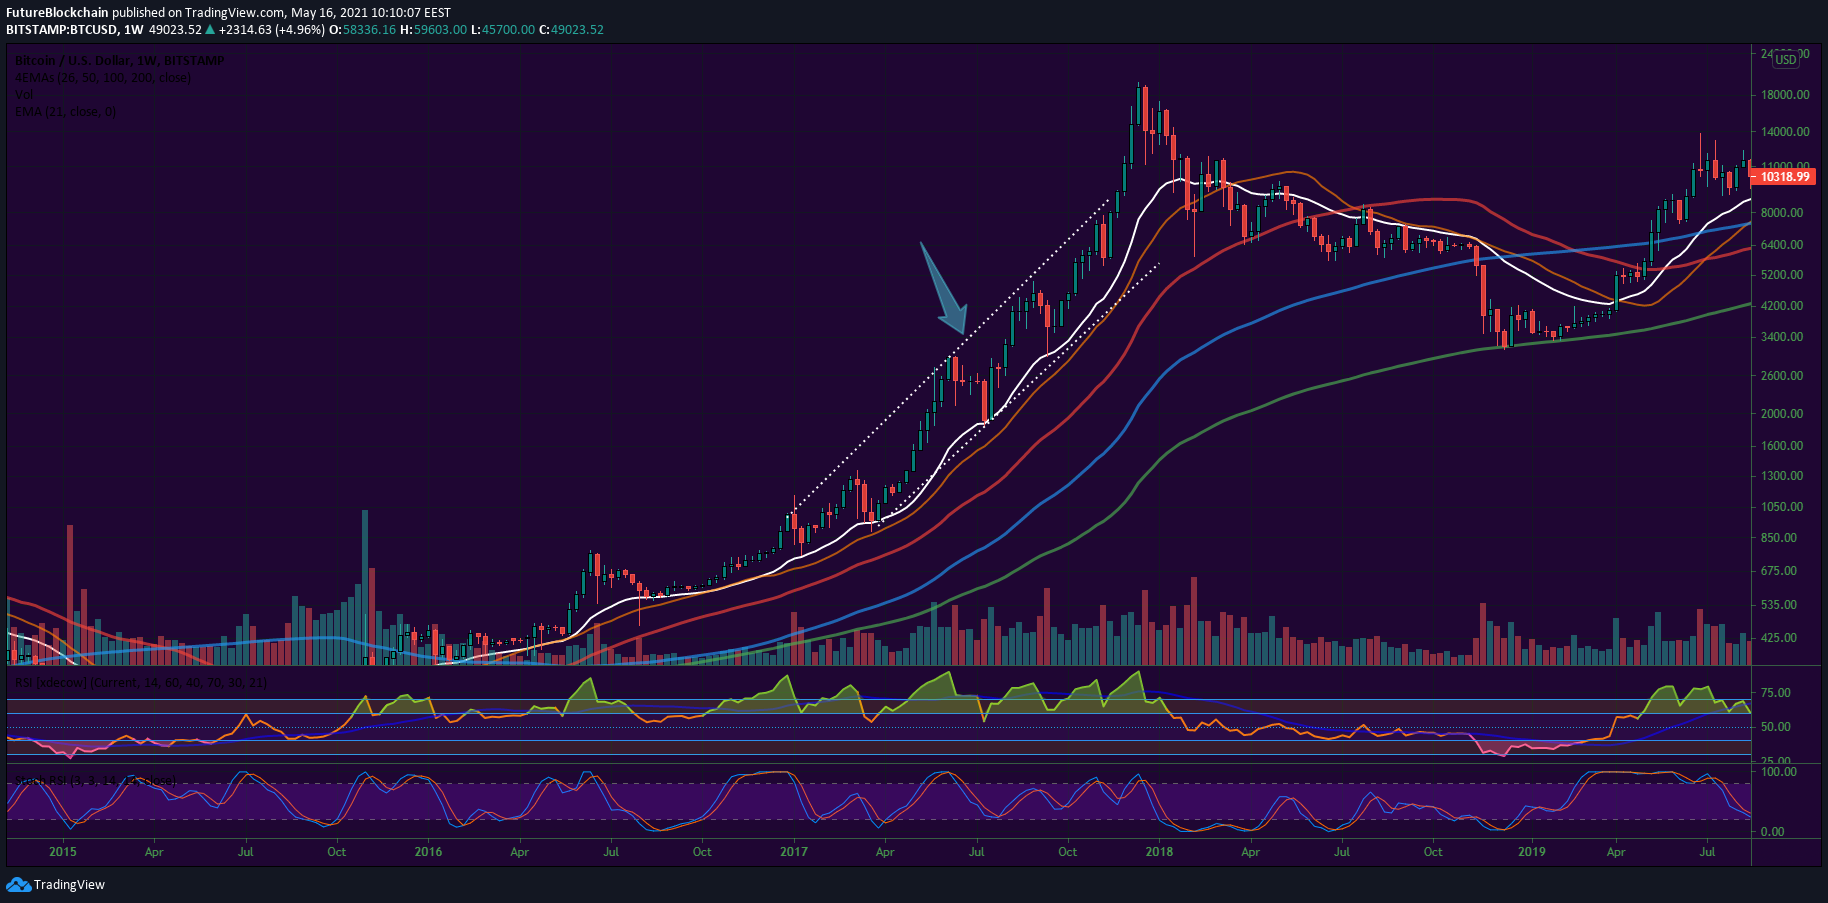This screenshot has height=903, width=1828.
Task: Select the Stoch RSI indicator legend
Action: pos(95,780)
